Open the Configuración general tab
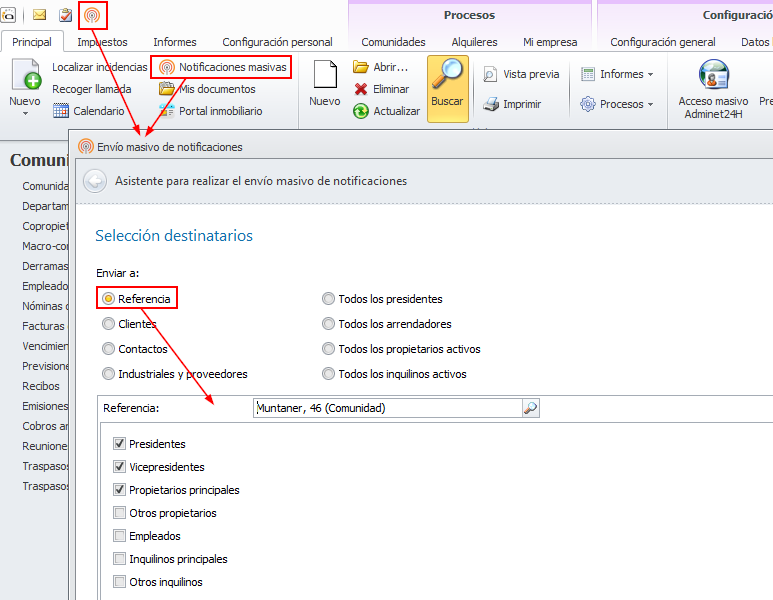Screen dimensions: 773x600 pos(663,42)
